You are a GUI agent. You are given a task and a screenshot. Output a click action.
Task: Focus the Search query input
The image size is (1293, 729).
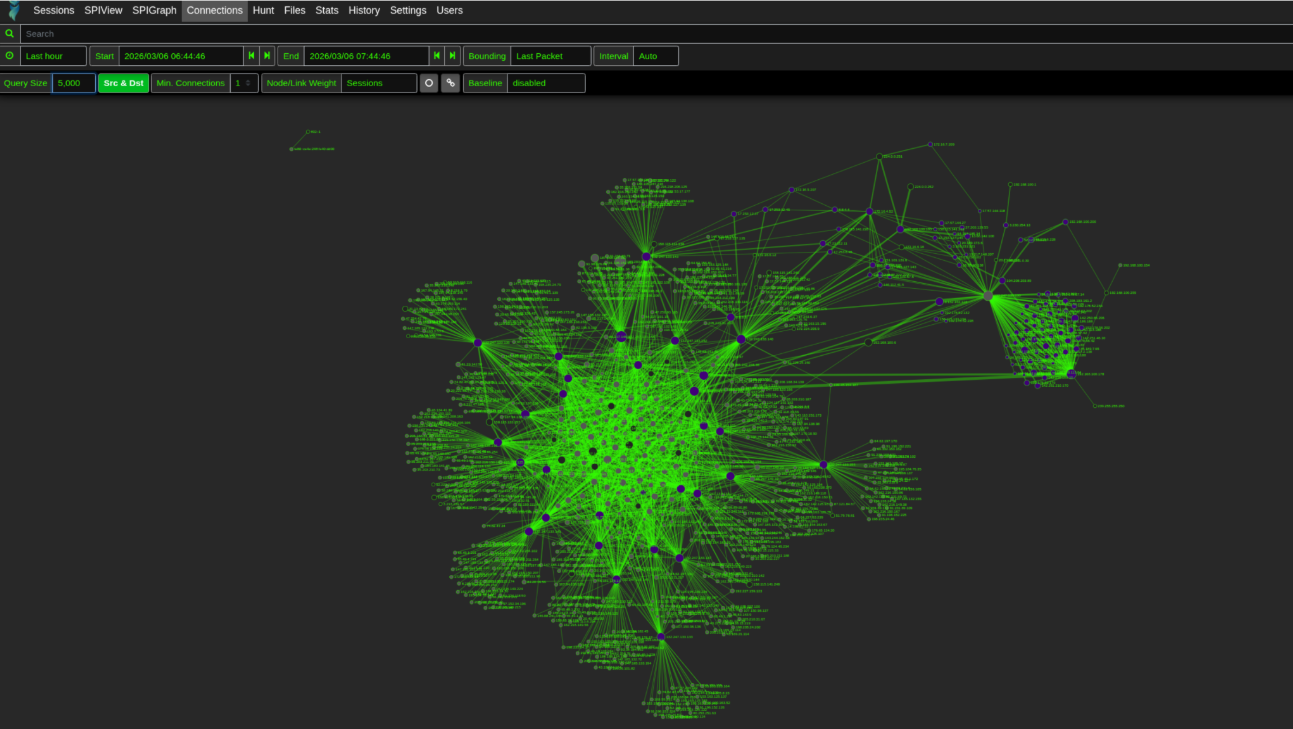[650, 34]
